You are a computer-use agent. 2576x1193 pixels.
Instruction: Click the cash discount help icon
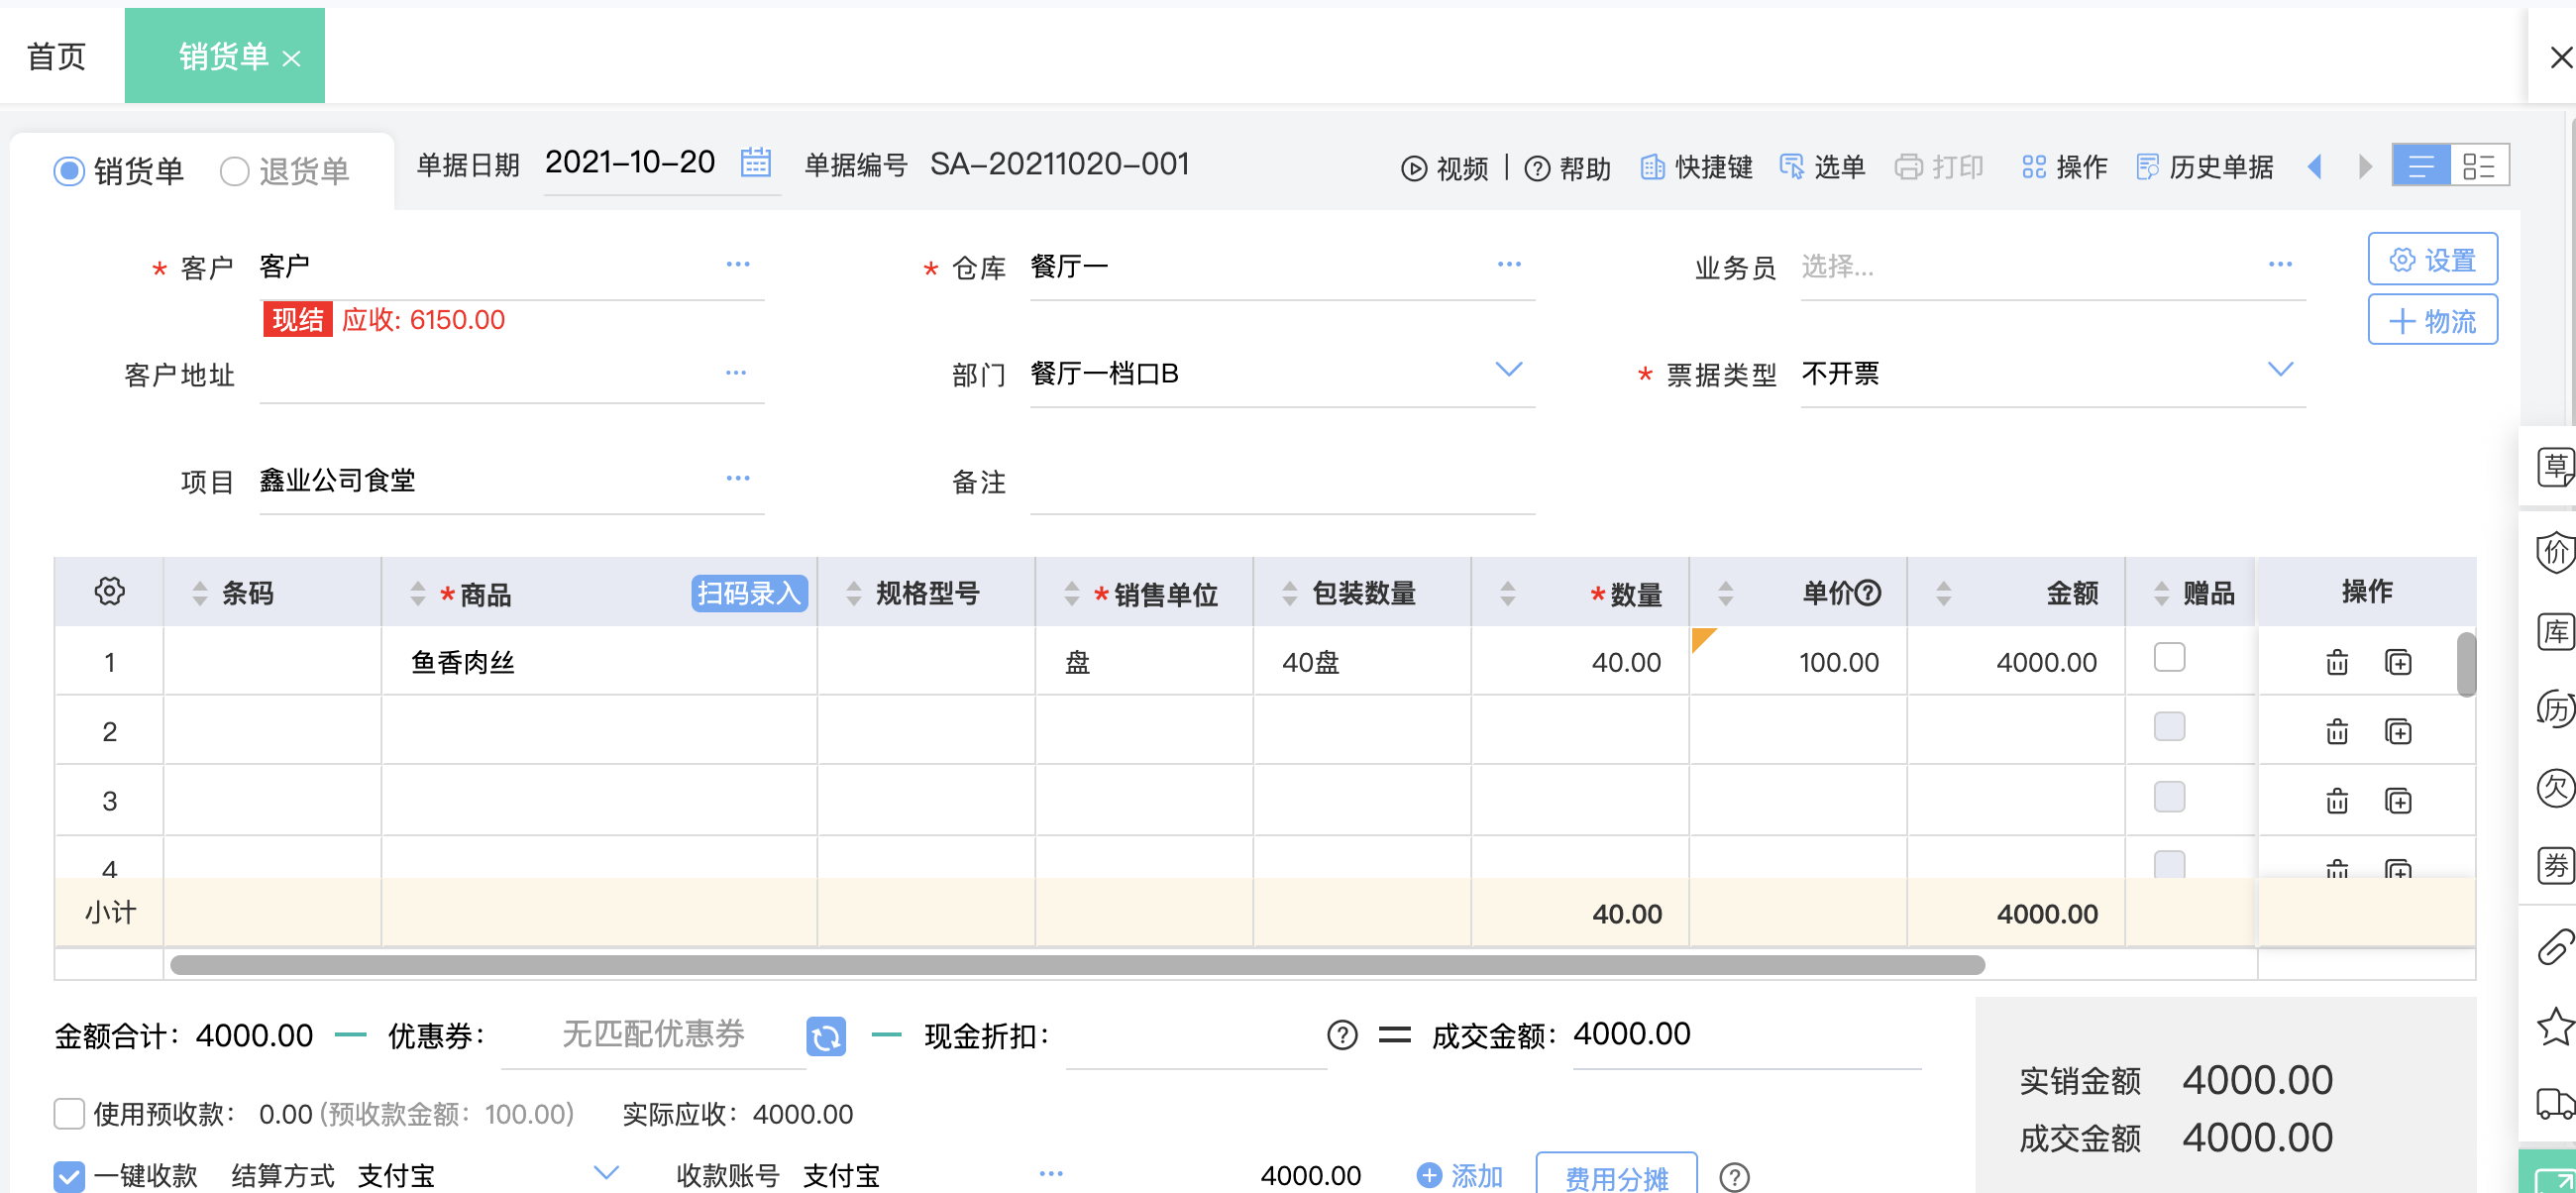coord(1342,1035)
